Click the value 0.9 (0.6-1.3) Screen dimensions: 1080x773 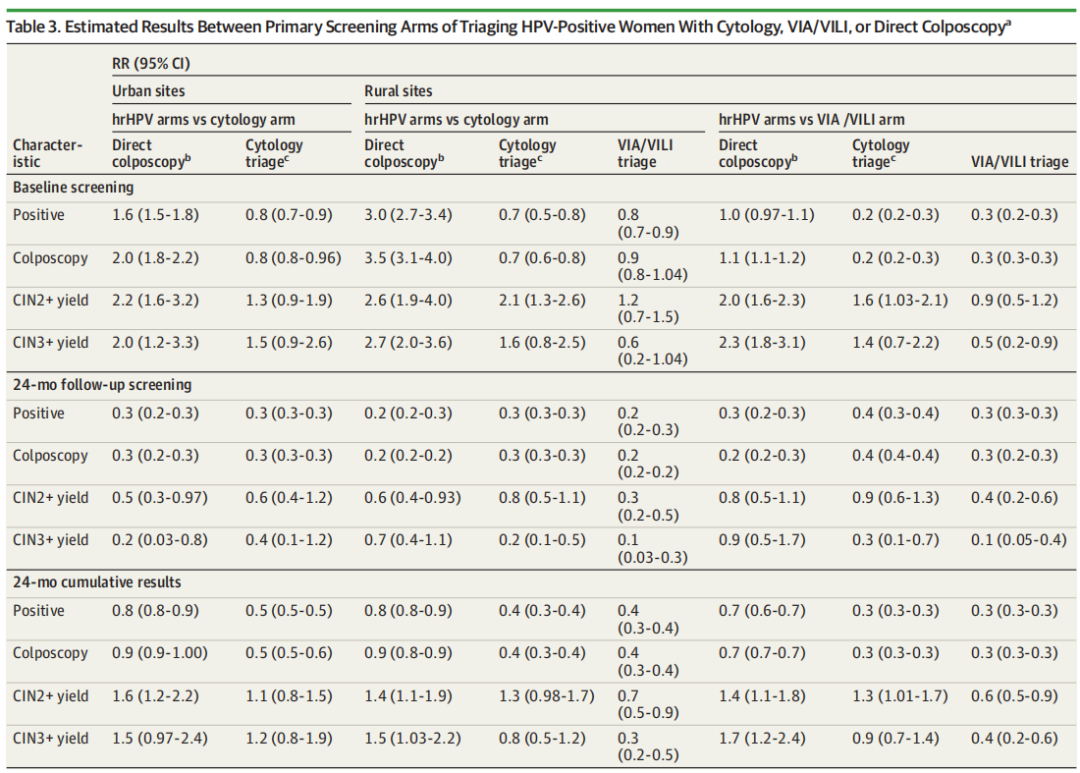895,497
